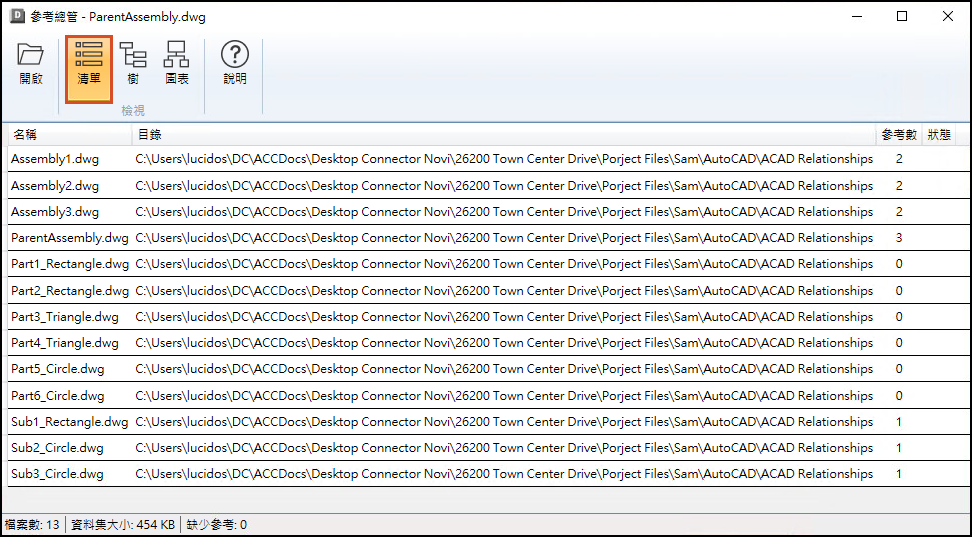Maximize the 參考總管 window
This screenshot has width=972, height=537.
(x=902, y=17)
